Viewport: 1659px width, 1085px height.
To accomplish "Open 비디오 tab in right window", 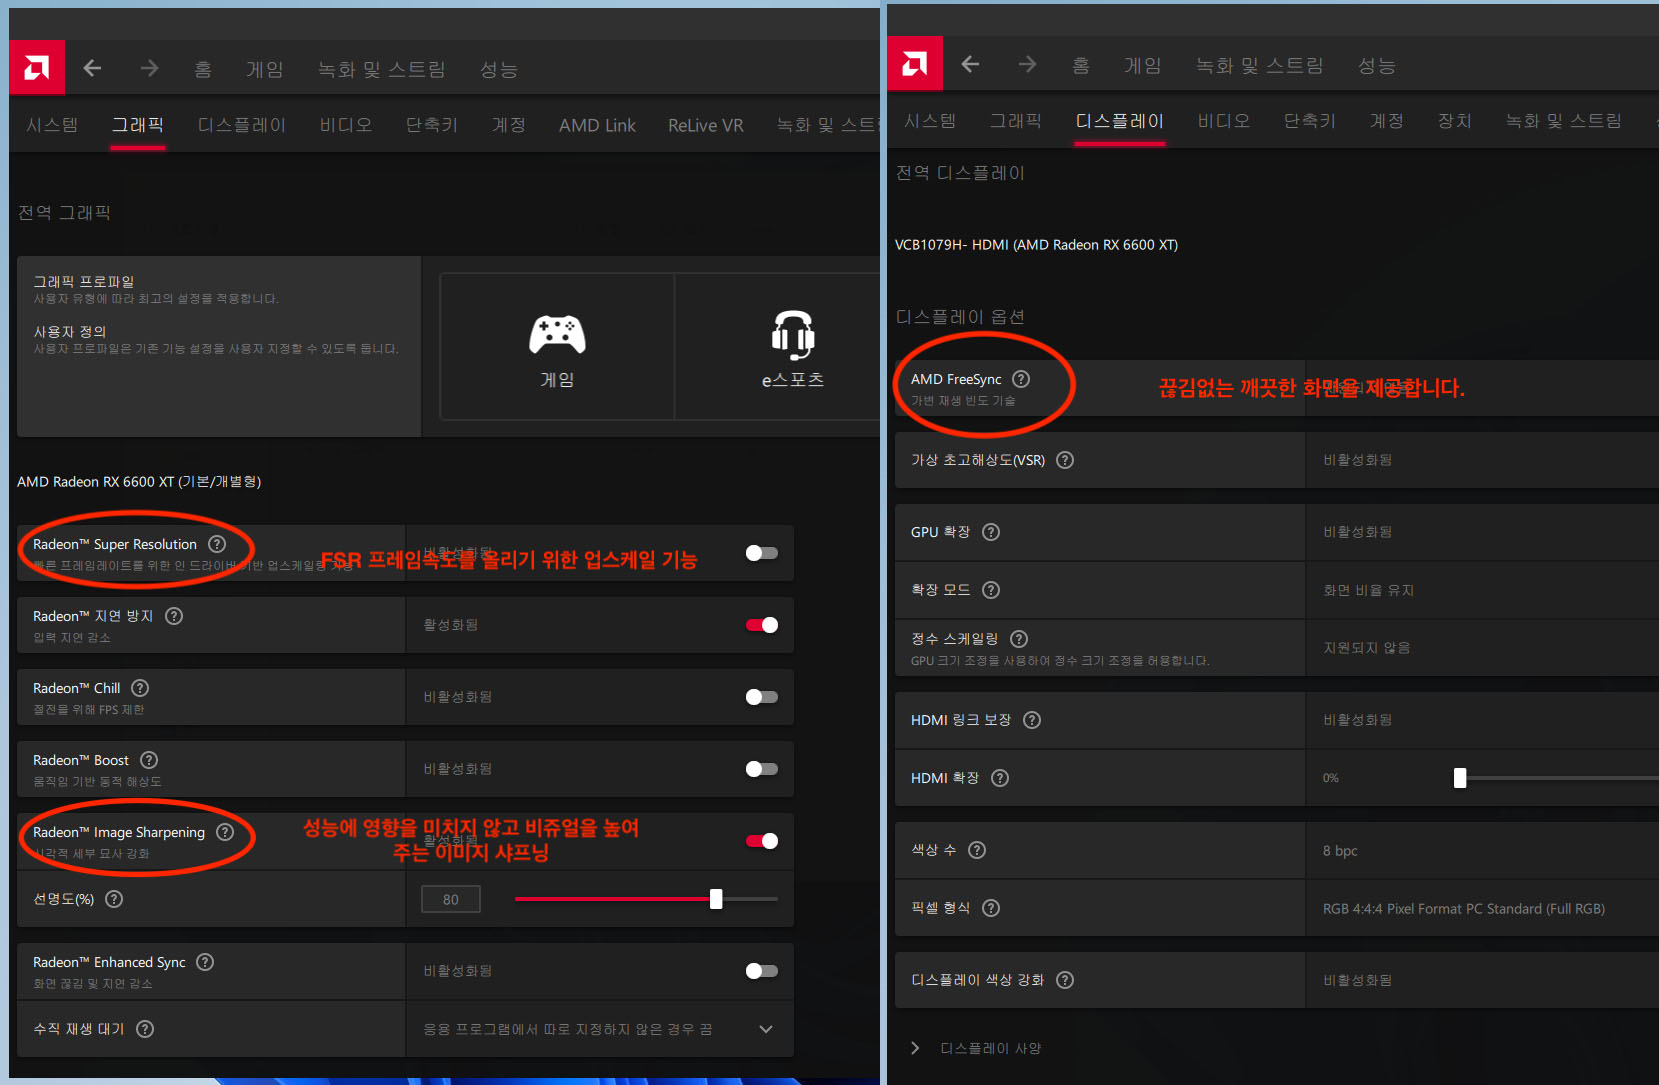I will [1224, 121].
